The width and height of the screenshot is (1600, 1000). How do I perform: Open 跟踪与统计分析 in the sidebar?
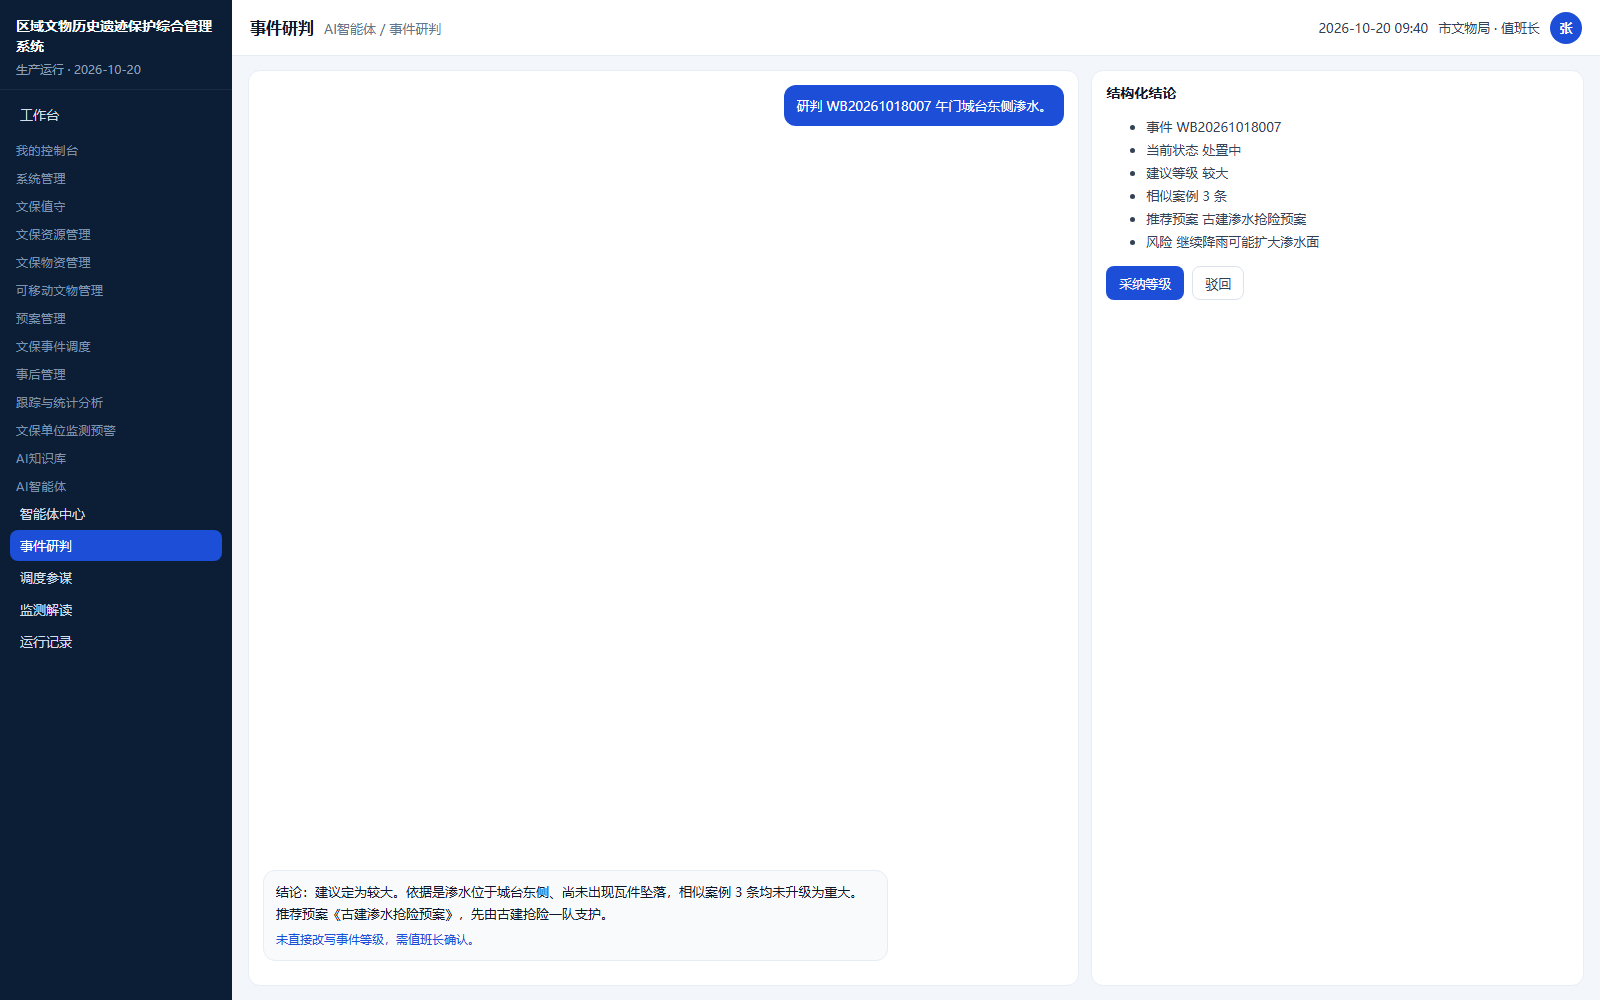tap(59, 403)
